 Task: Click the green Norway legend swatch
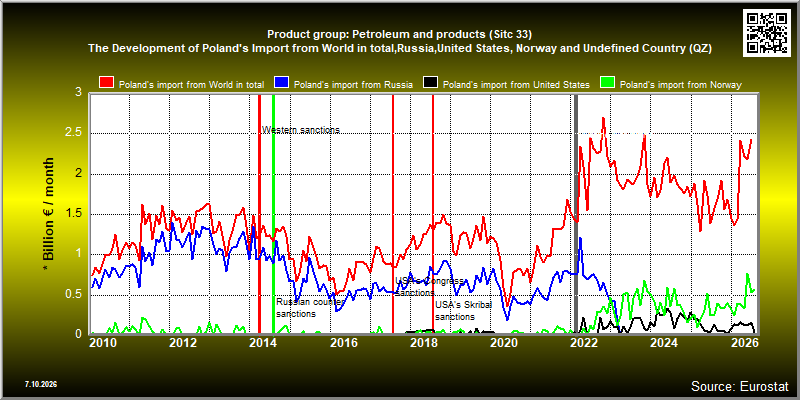(608, 84)
